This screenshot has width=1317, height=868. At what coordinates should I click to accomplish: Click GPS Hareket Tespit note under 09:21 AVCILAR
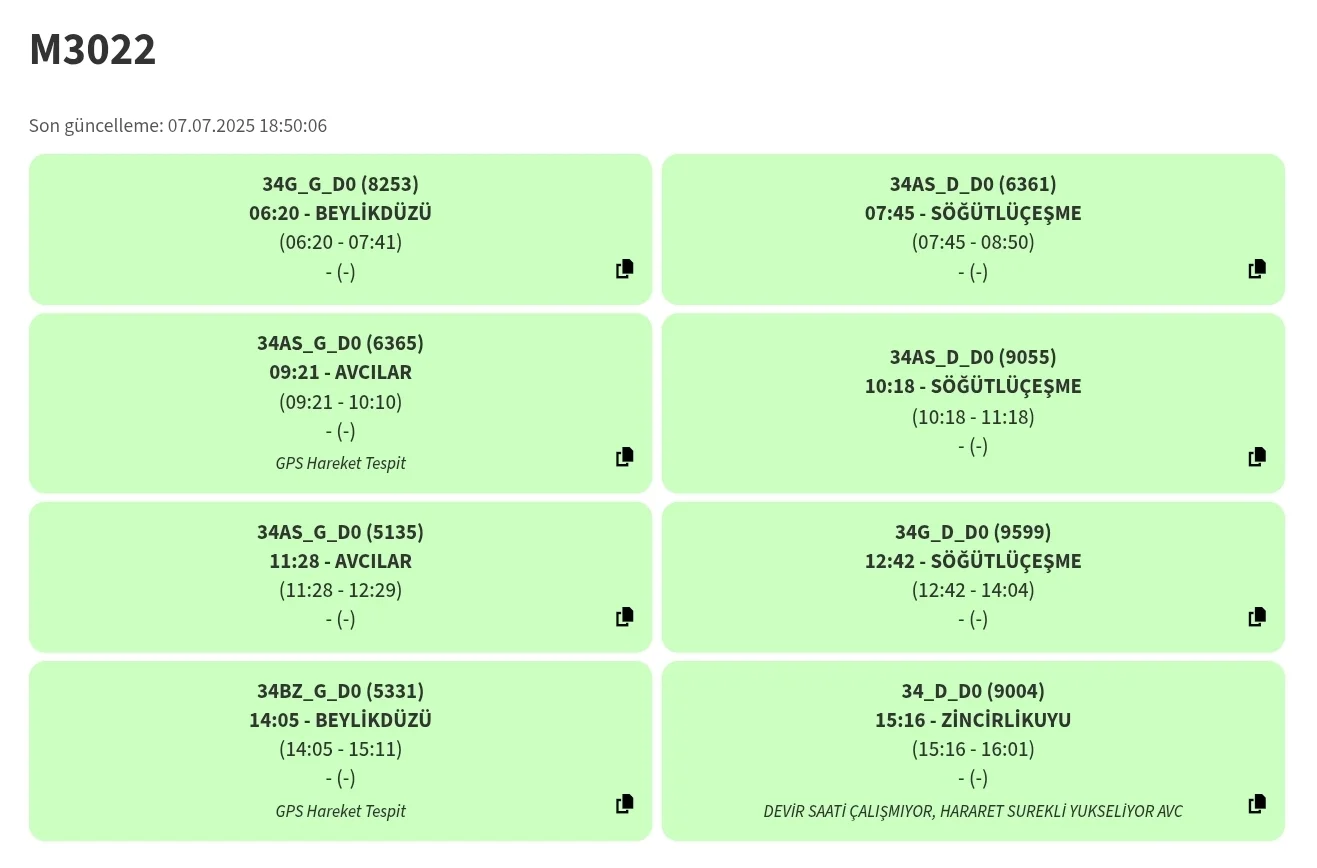(x=340, y=463)
